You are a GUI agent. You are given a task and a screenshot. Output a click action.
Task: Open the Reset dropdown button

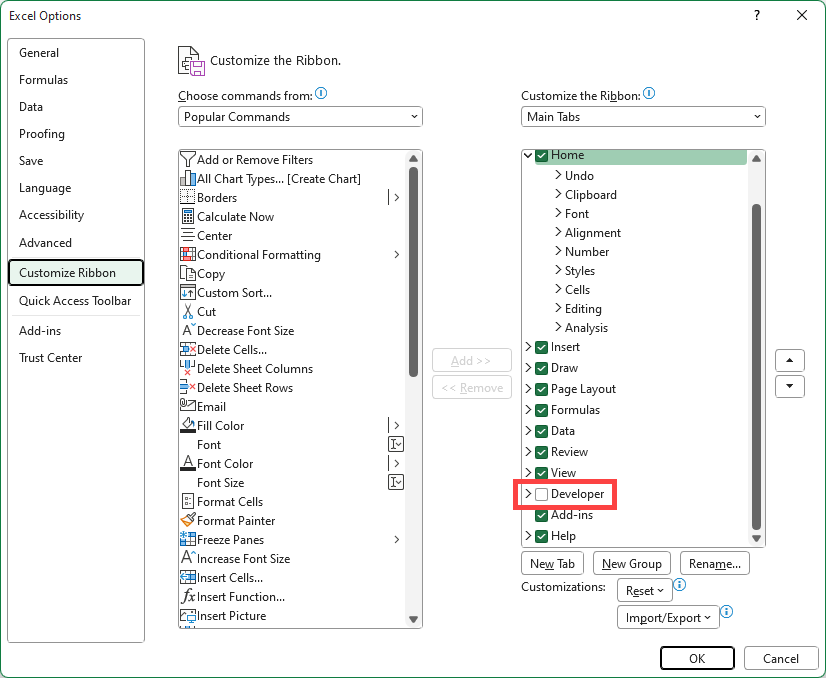click(x=644, y=591)
